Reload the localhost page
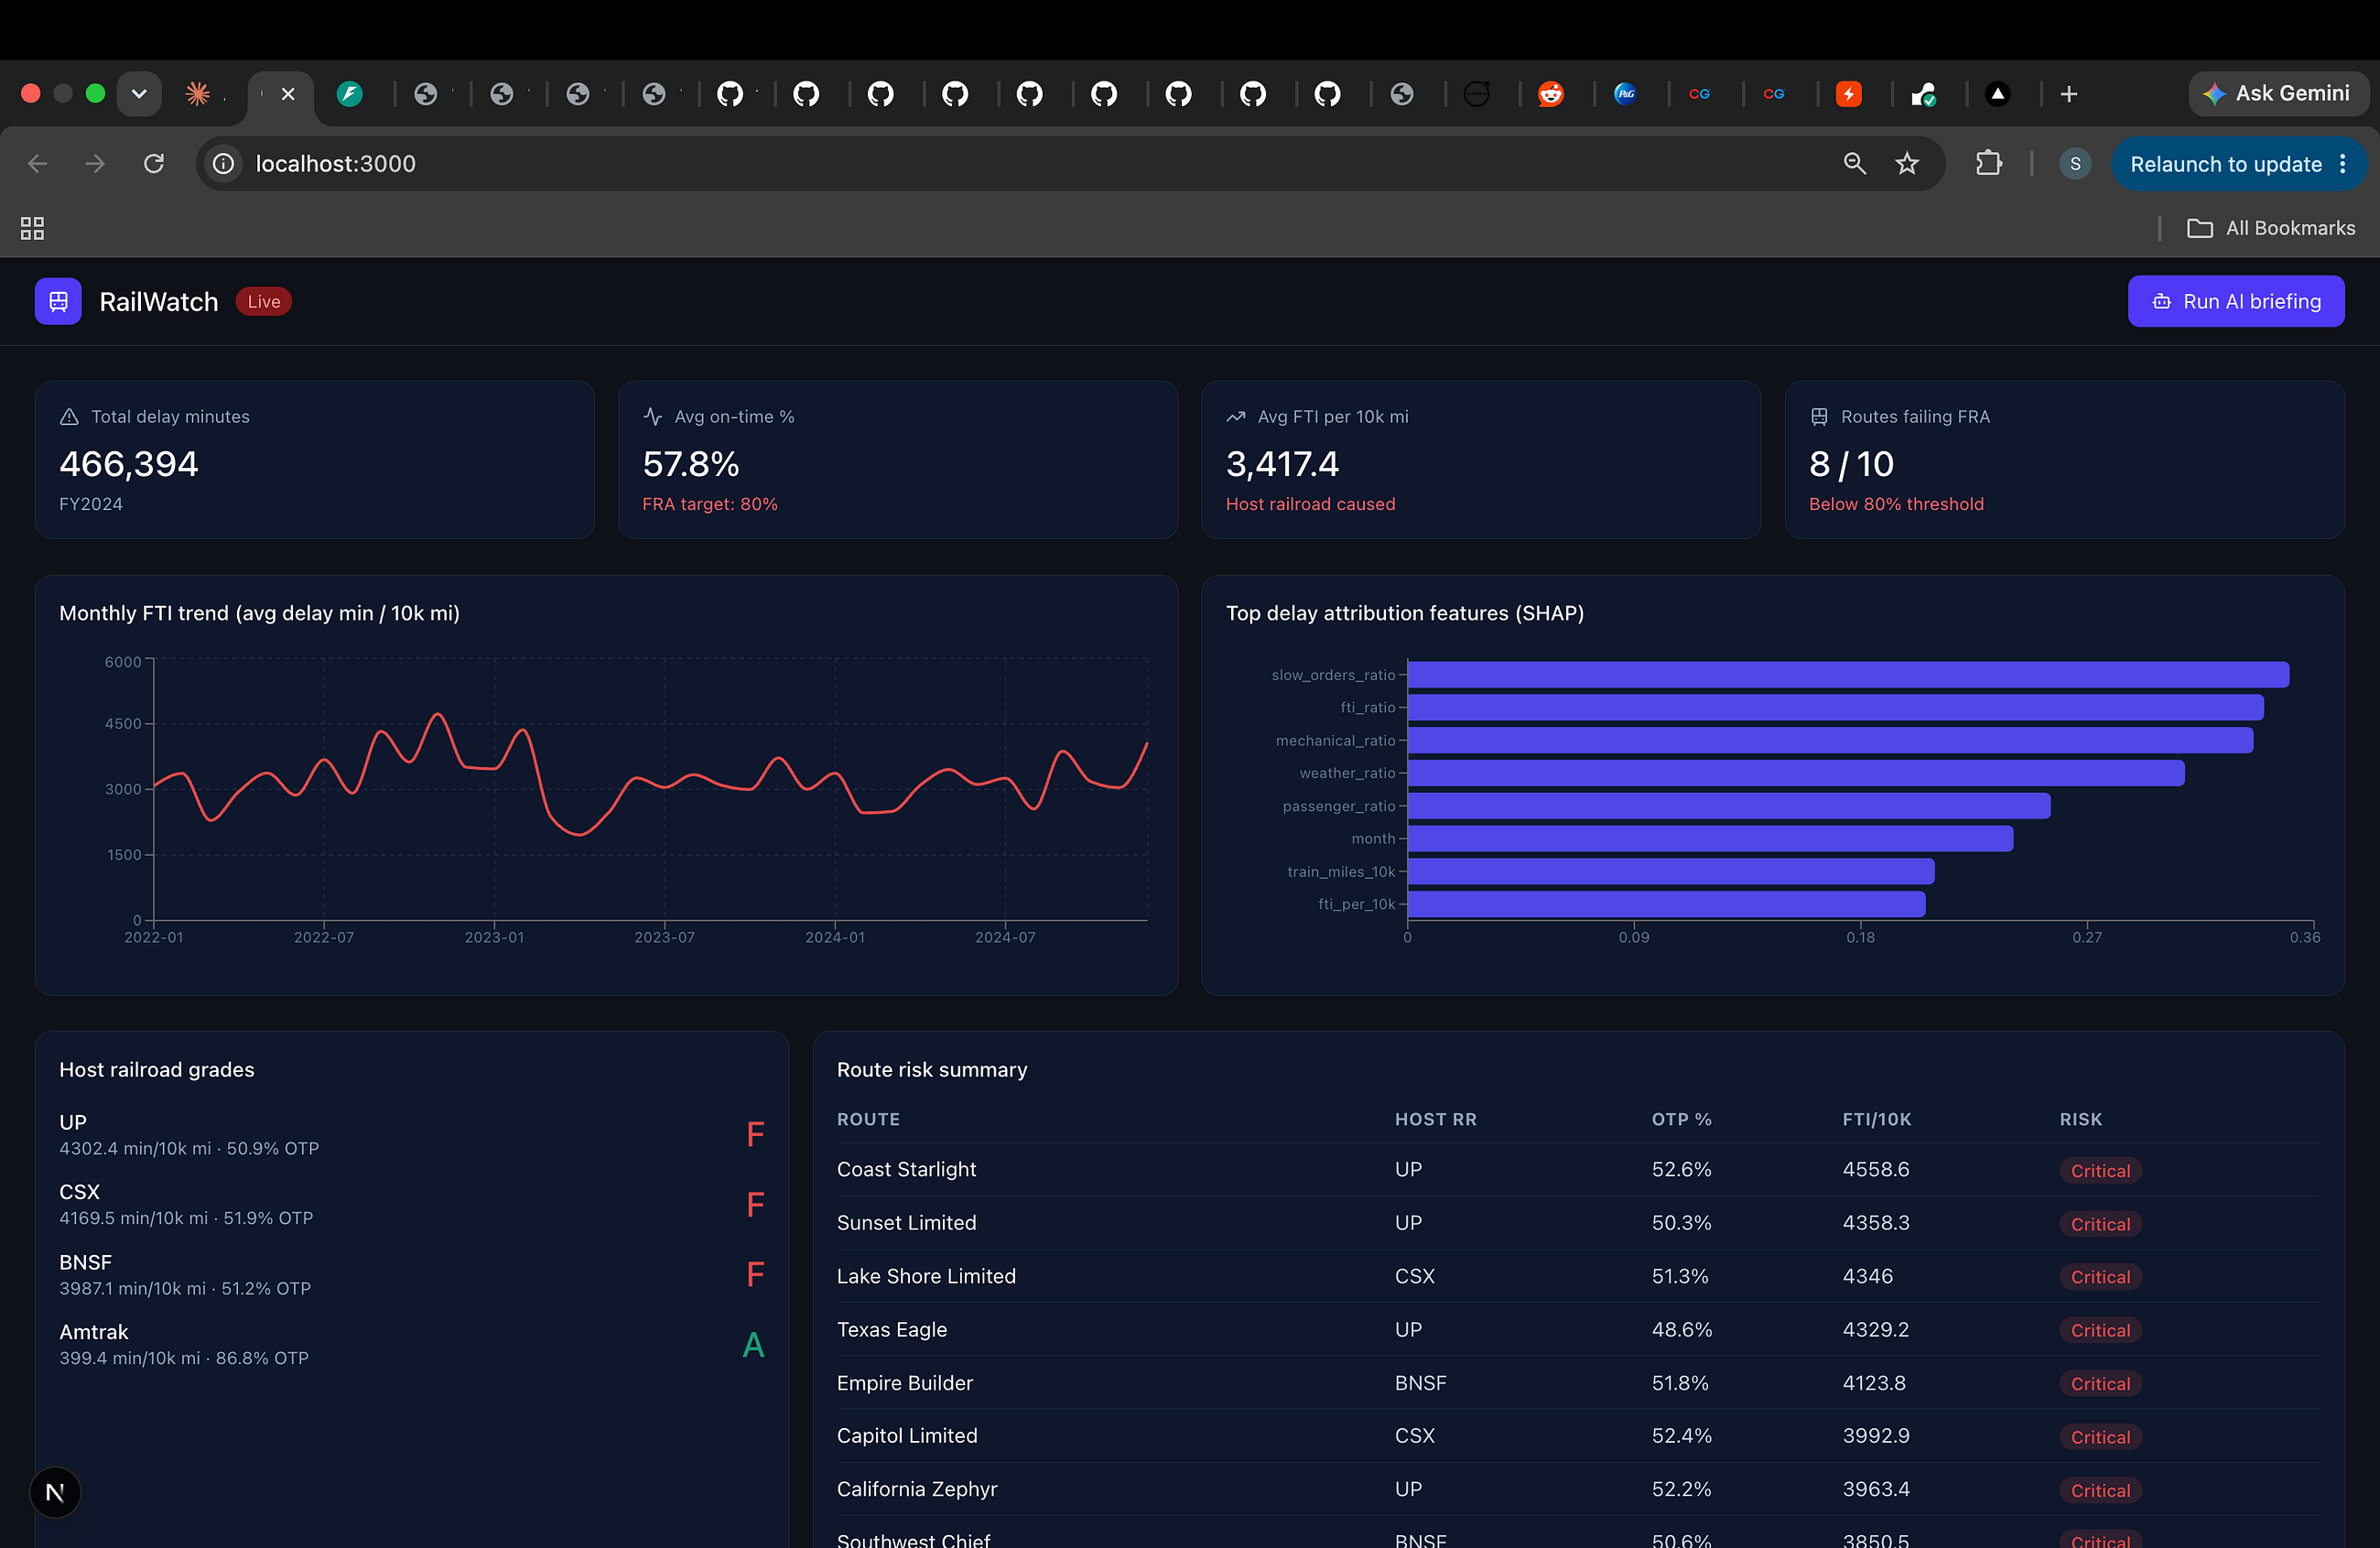The width and height of the screenshot is (2380, 1548). 153,163
